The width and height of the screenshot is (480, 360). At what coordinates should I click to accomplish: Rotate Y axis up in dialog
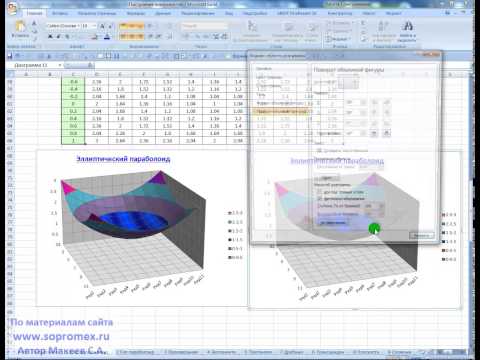[x=375, y=113]
